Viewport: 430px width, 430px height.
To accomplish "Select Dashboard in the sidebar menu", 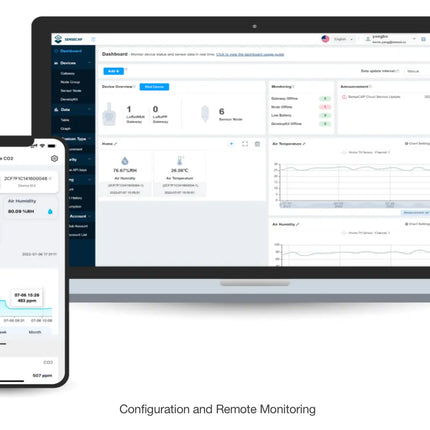I will [71, 51].
